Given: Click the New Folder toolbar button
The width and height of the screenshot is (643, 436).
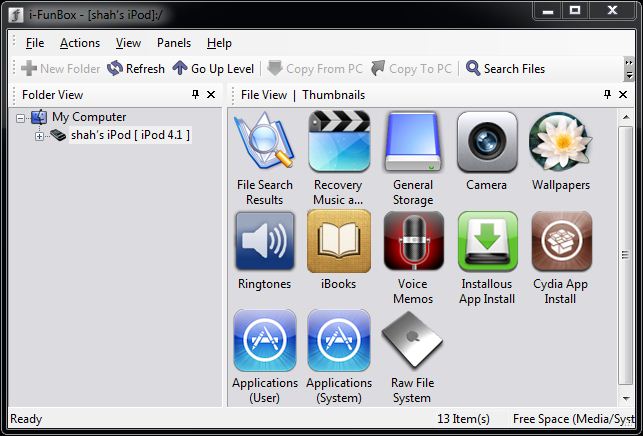Looking at the screenshot, I should point(61,68).
